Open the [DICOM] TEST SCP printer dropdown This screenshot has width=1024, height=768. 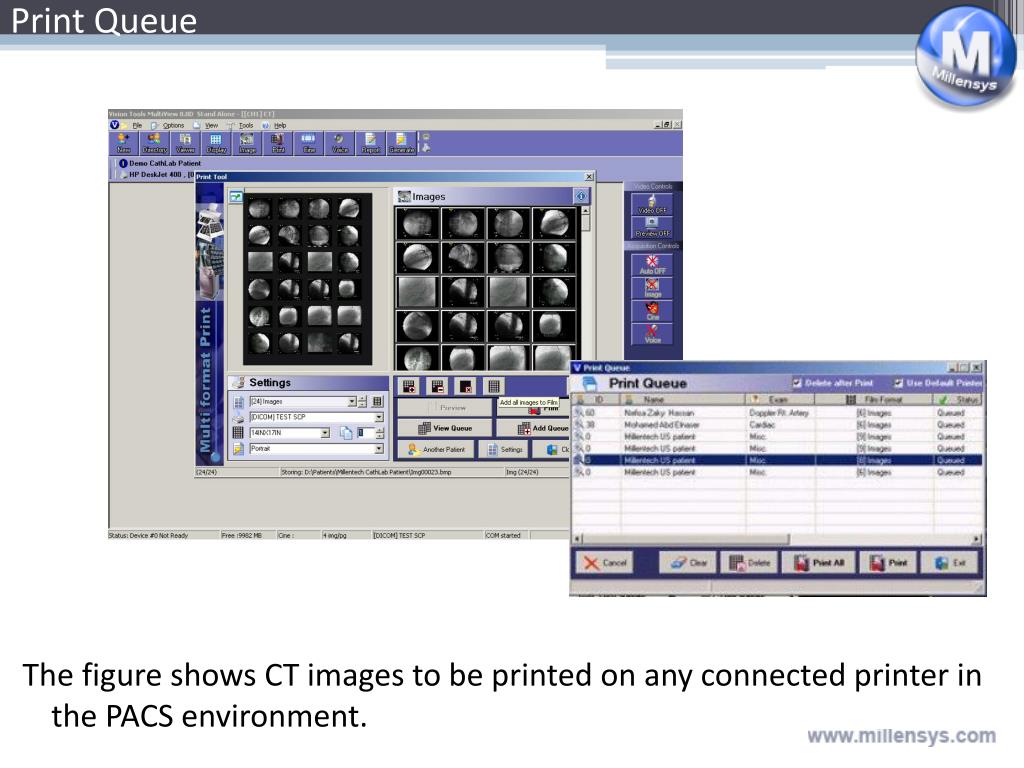[x=379, y=417]
